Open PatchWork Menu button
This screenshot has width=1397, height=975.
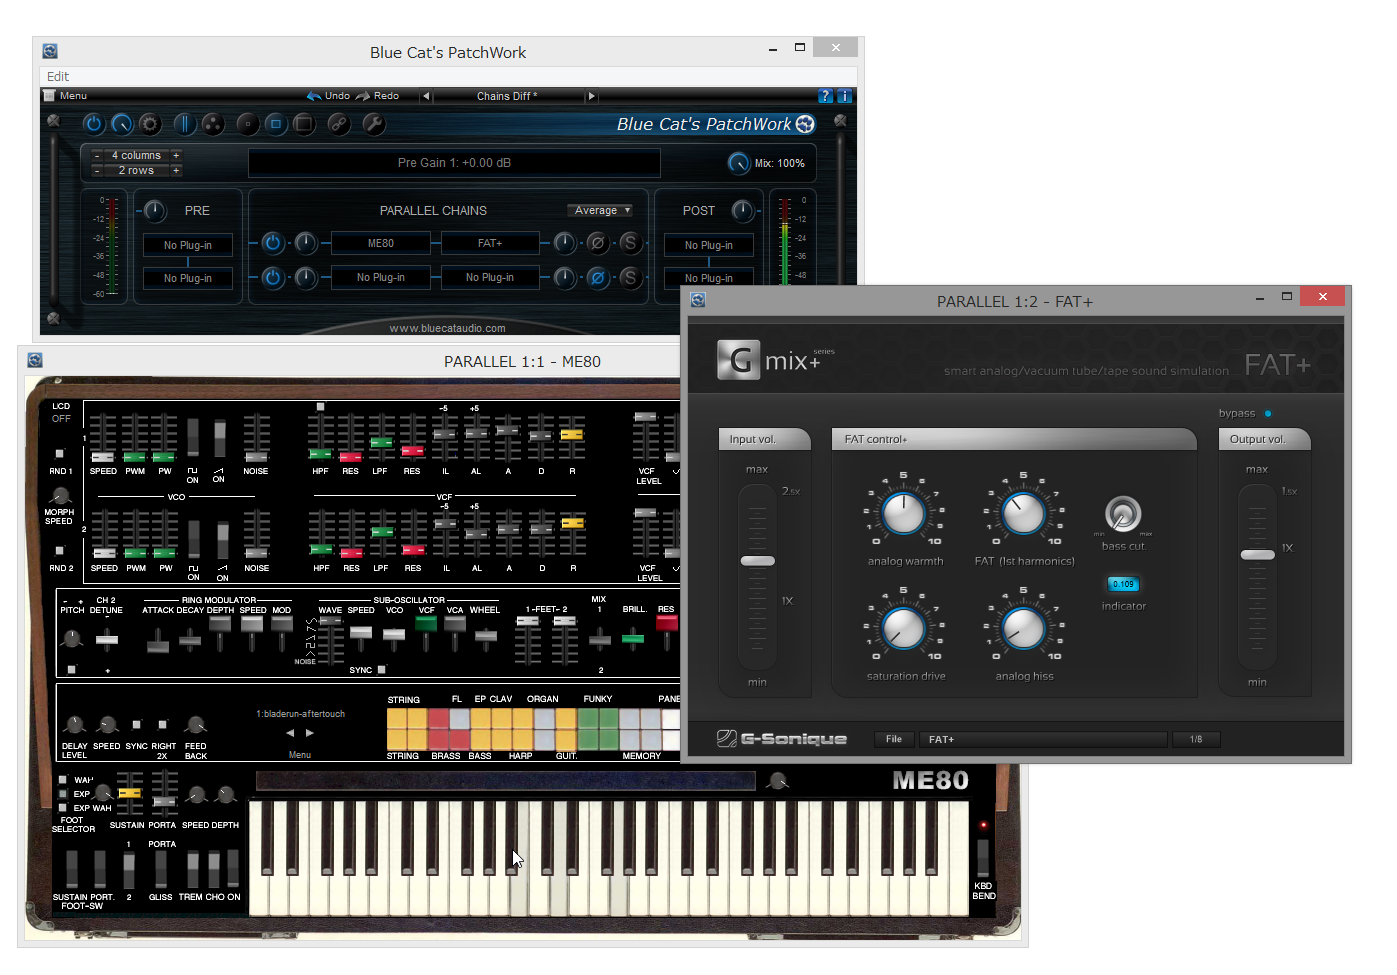[66, 96]
